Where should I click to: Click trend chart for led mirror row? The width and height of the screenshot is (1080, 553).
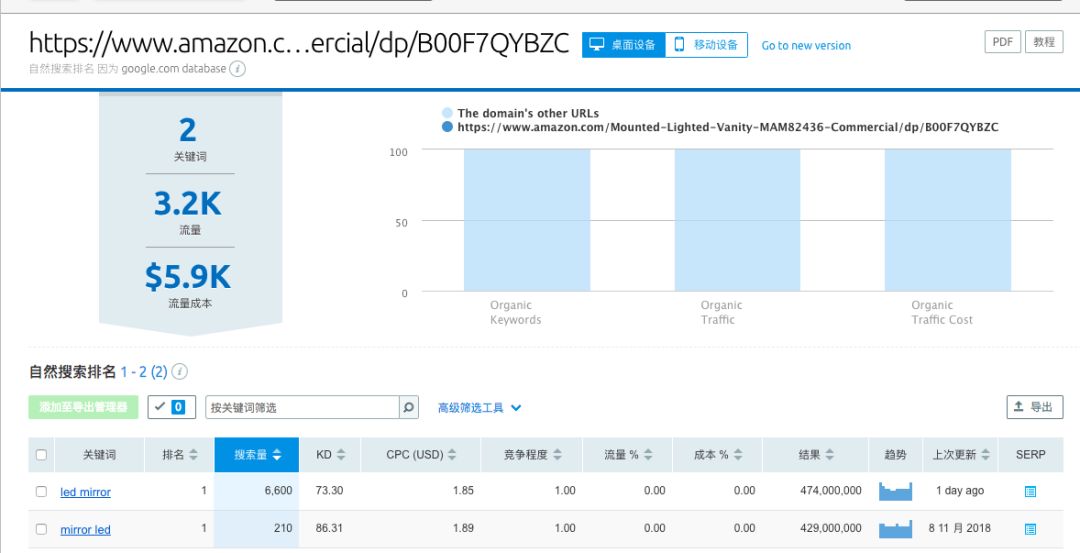pyautogui.click(x=895, y=491)
